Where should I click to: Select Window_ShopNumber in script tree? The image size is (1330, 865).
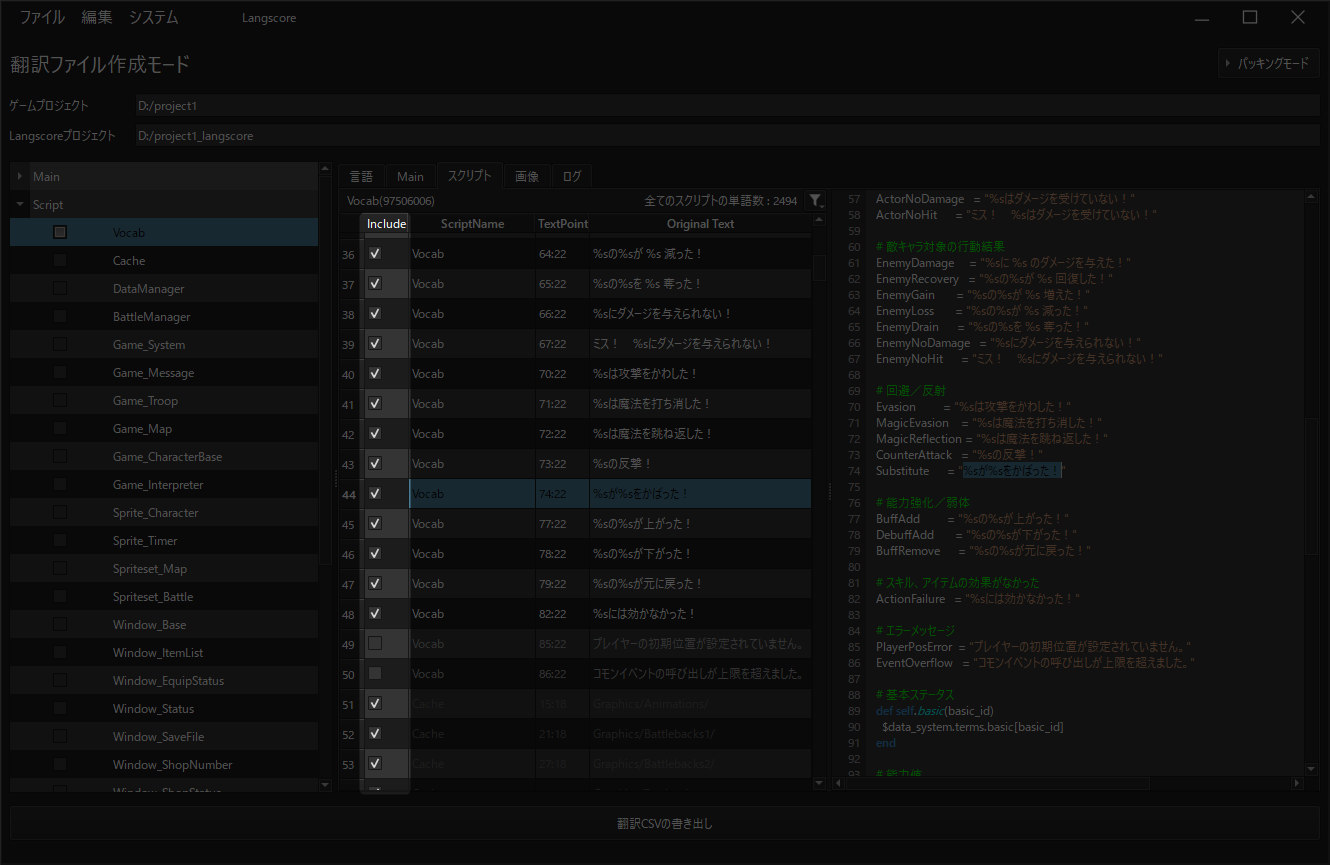coord(172,764)
